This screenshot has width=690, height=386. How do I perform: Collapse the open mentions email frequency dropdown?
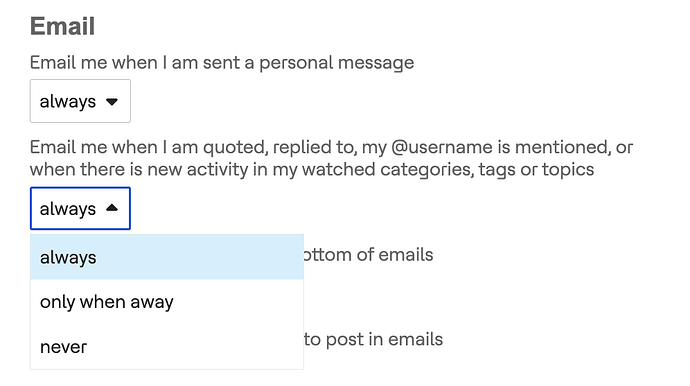(x=80, y=208)
